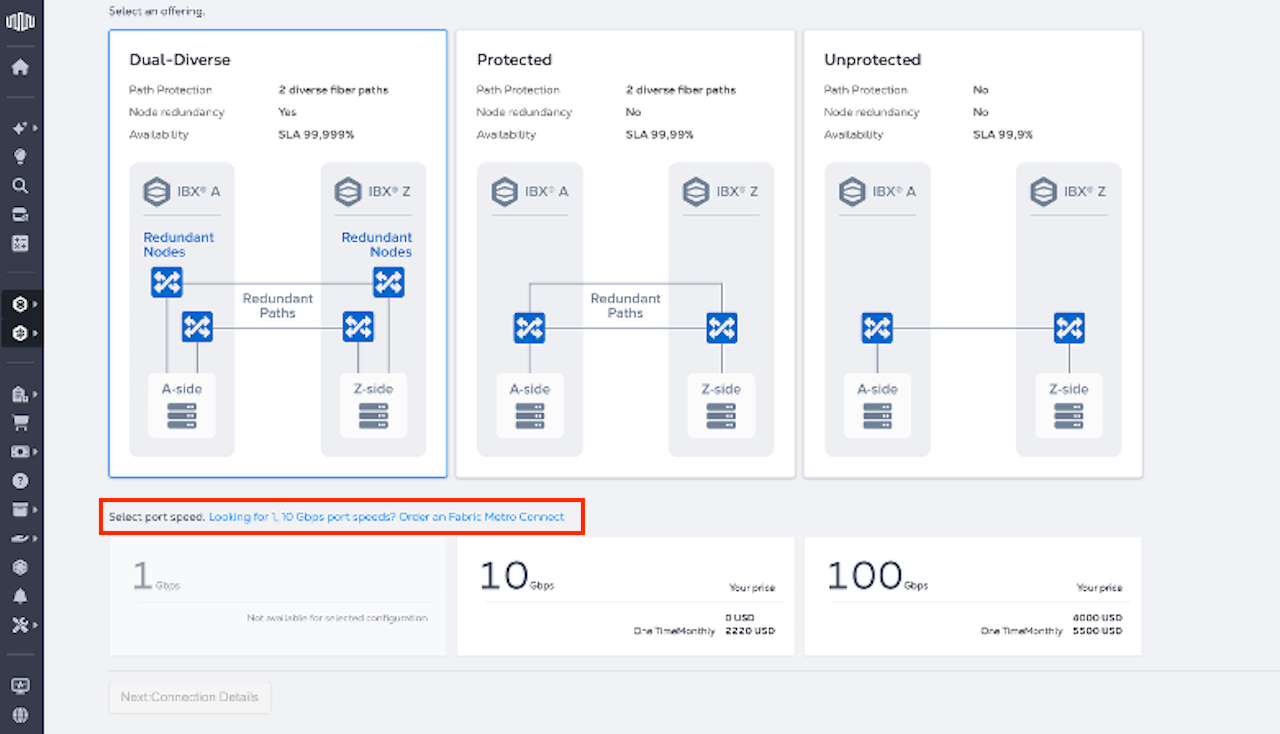Image resolution: width=1280 pixels, height=734 pixels.
Task: Click Node redundancy "Yes" value in Dual-Diverse
Action: pyautogui.click(x=287, y=112)
